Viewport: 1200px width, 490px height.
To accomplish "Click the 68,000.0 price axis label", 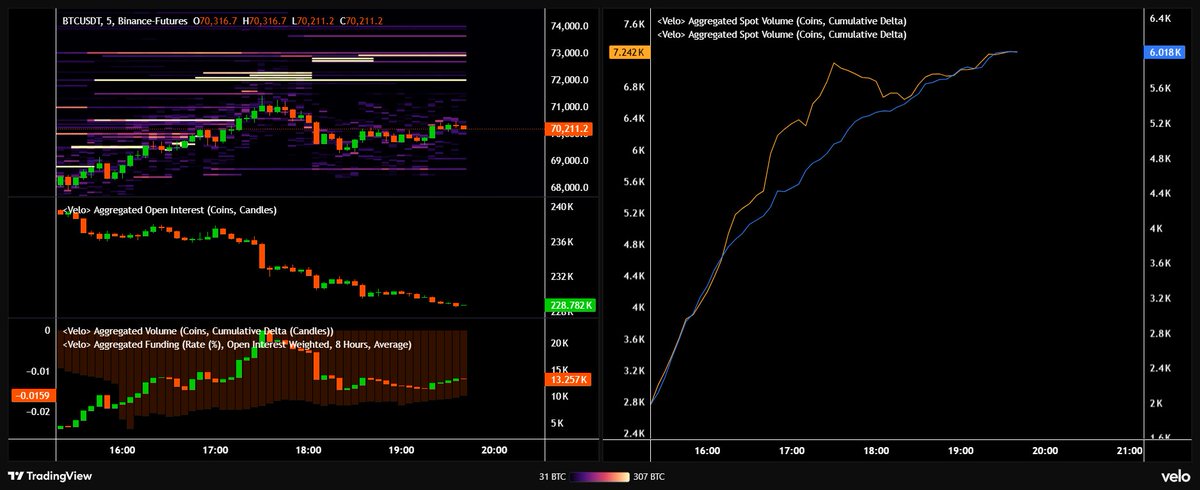I will point(570,188).
